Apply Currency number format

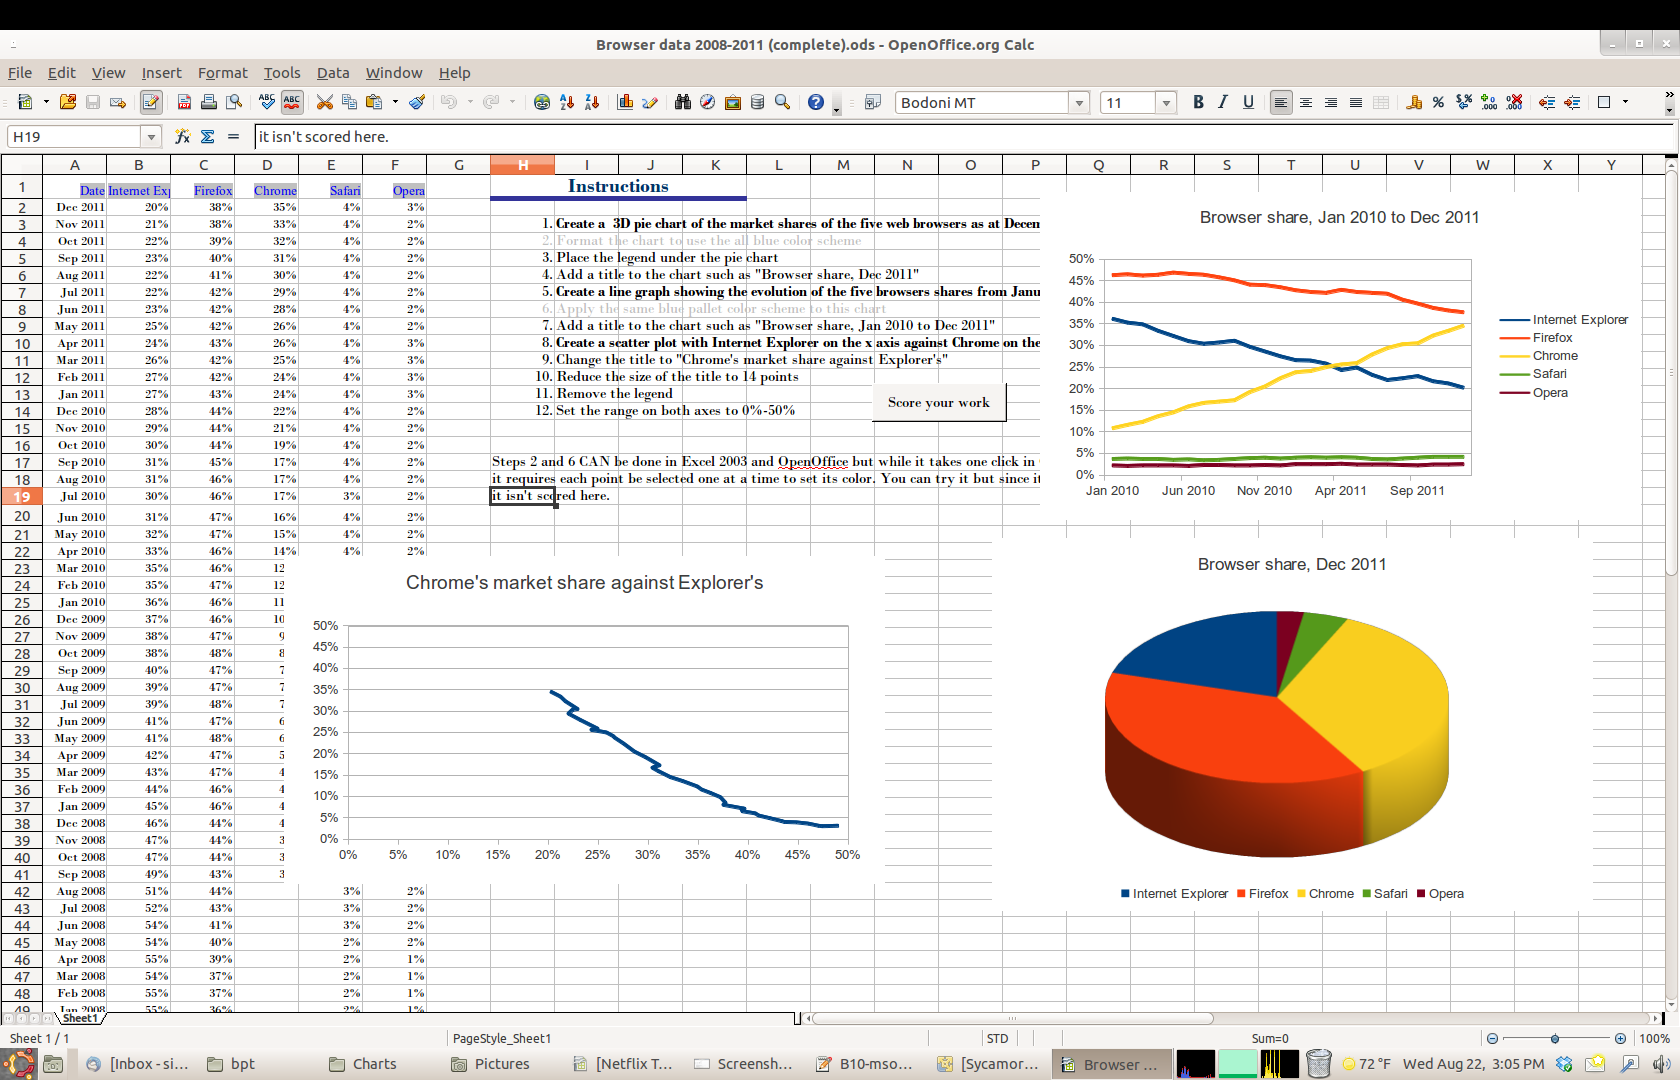1414,102
